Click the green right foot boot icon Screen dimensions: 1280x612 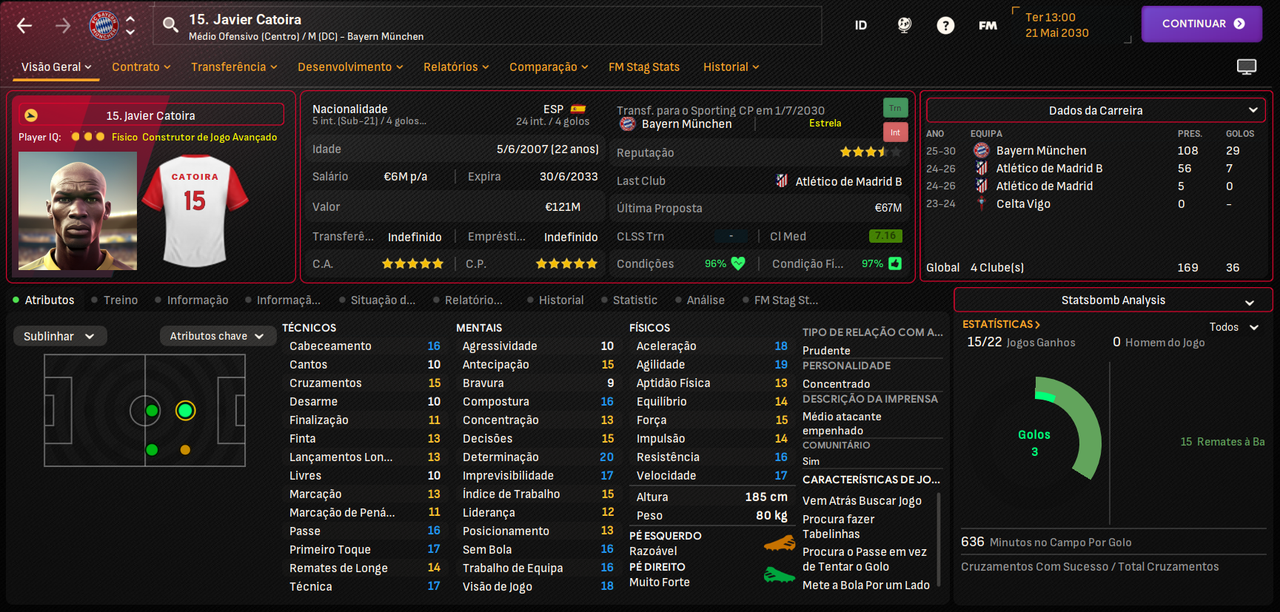(x=779, y=575)
